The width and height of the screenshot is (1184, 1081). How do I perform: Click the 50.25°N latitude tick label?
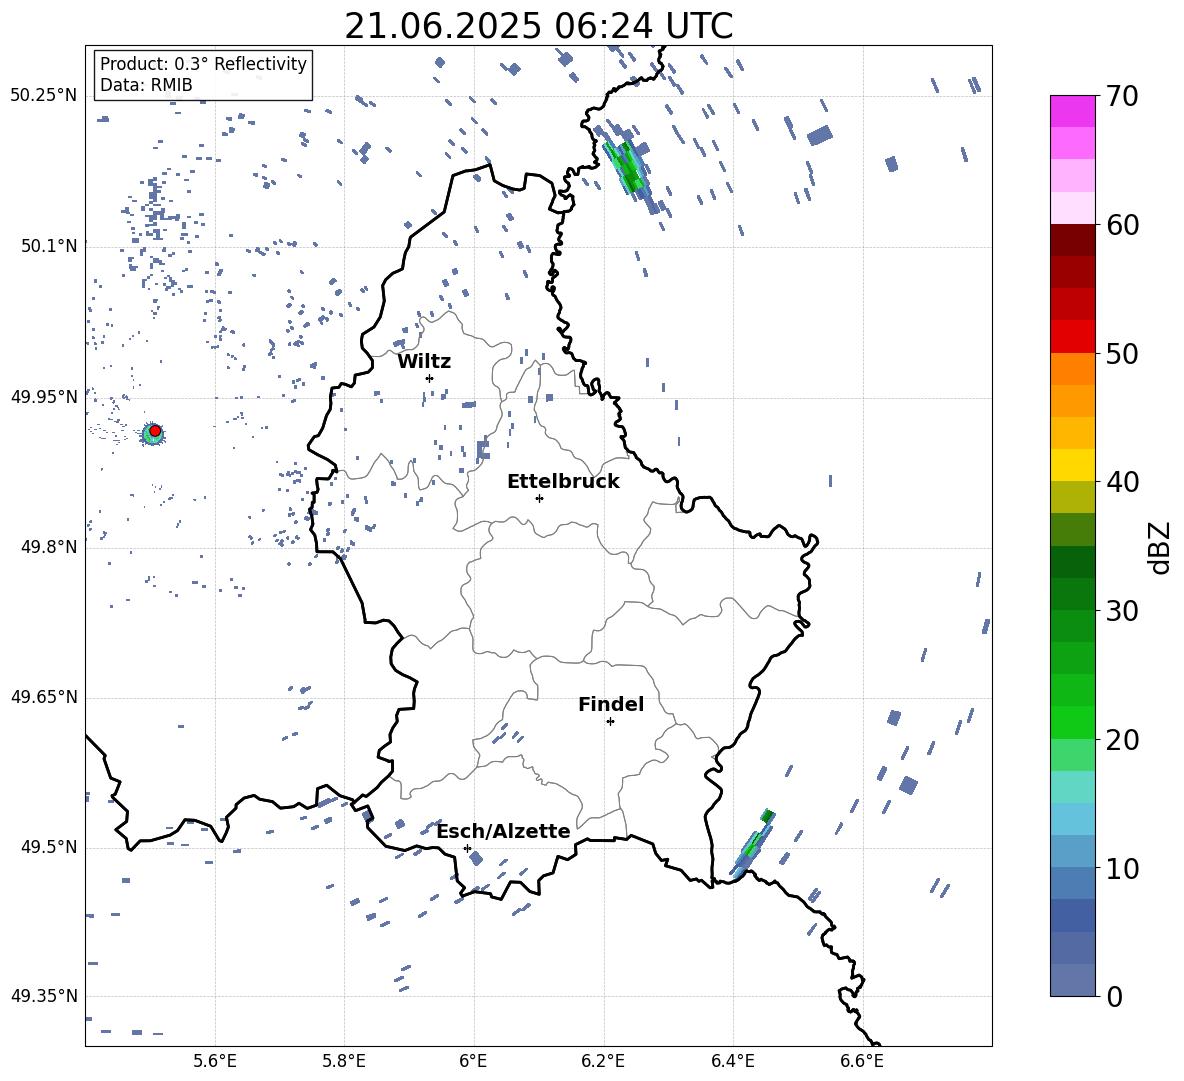pos(43,95)
